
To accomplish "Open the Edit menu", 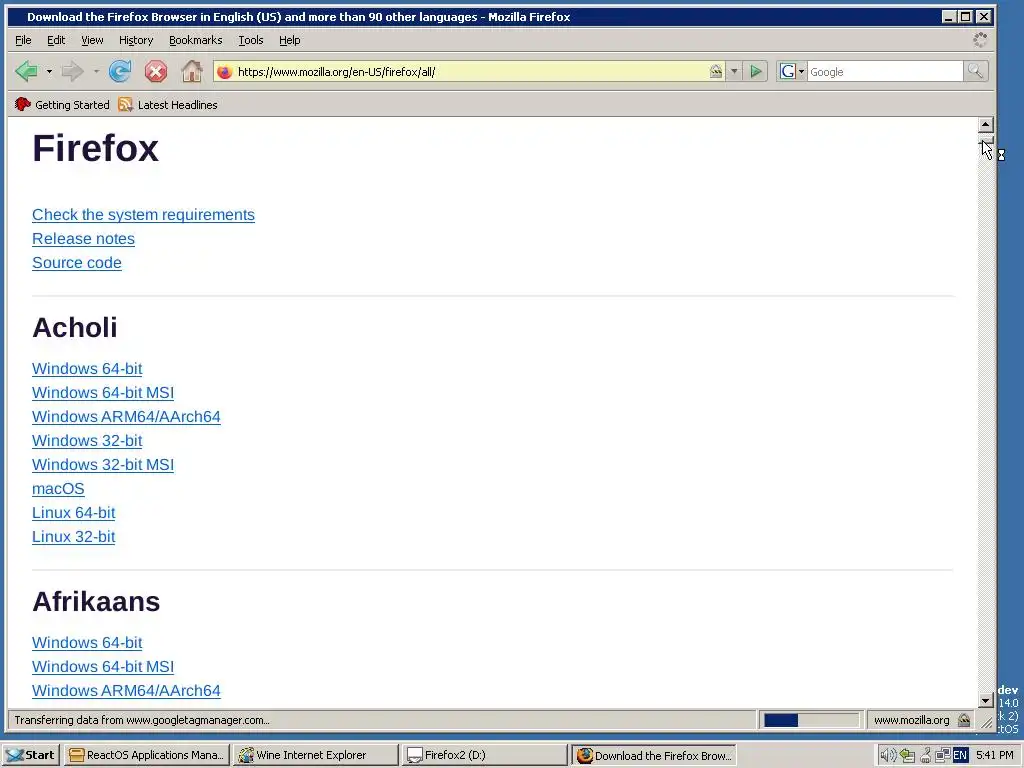I will pyautogui.click(x=56, y=40).
